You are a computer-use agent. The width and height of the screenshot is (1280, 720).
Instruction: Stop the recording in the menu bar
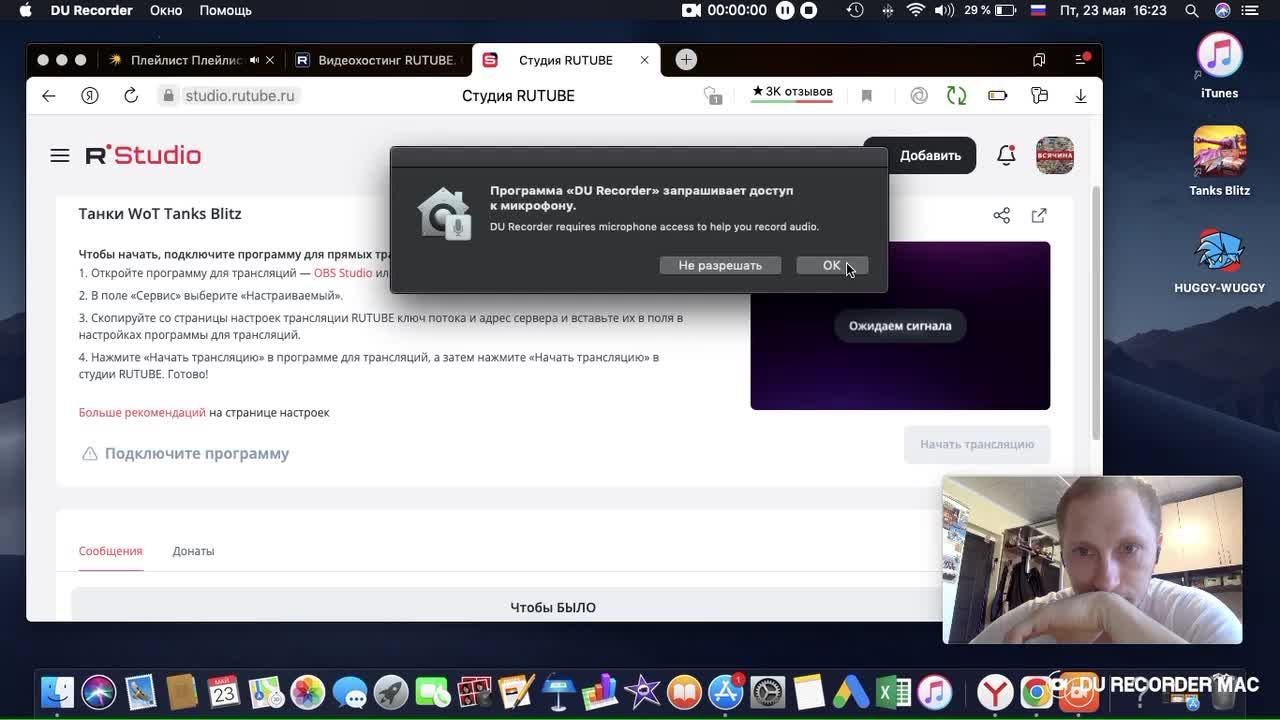[x=809, y=10]
